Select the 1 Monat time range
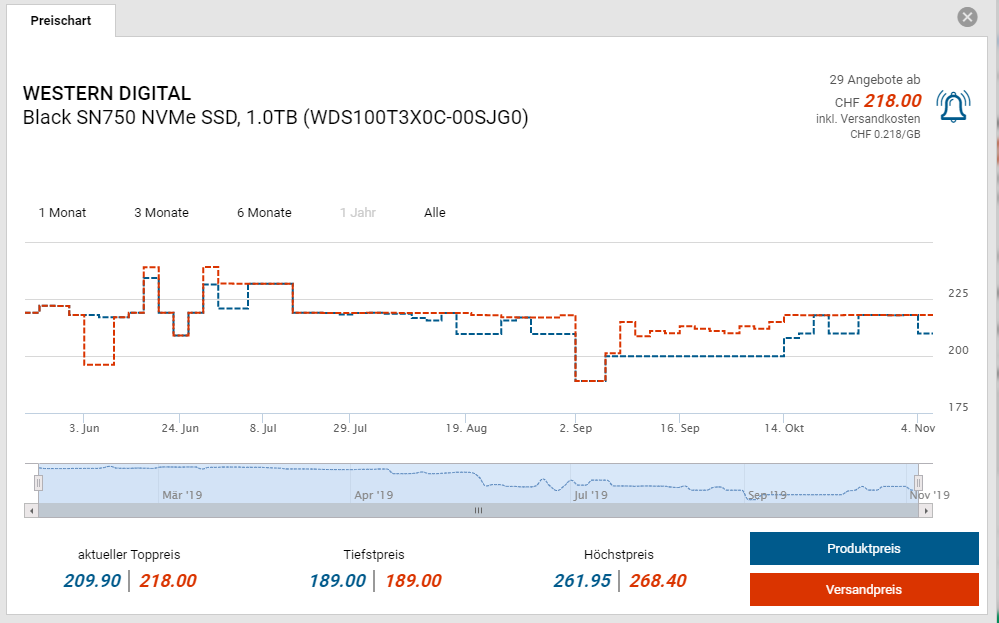The height and width of the screenshot is (623, 999). (x=62, y=212)
